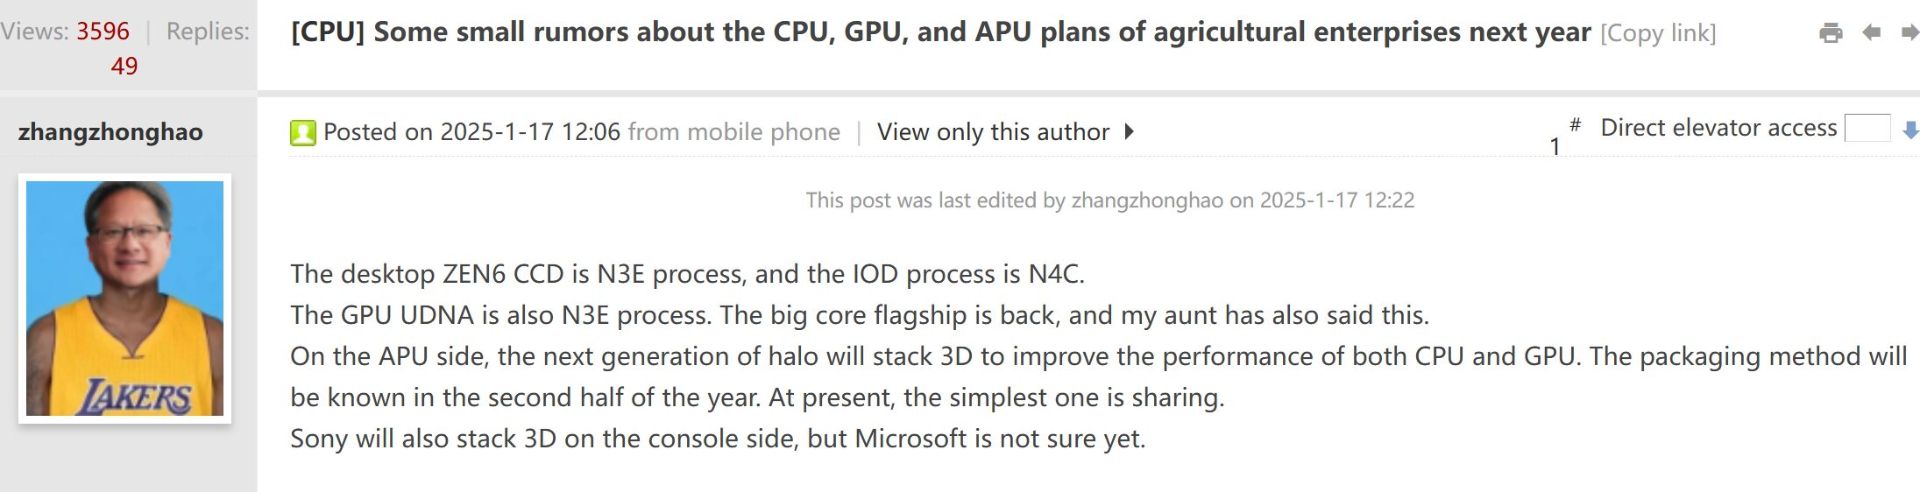Print this thread using printer icon
The image size is (1920, 492).
pyautogui.click(x=1831, y=33)
